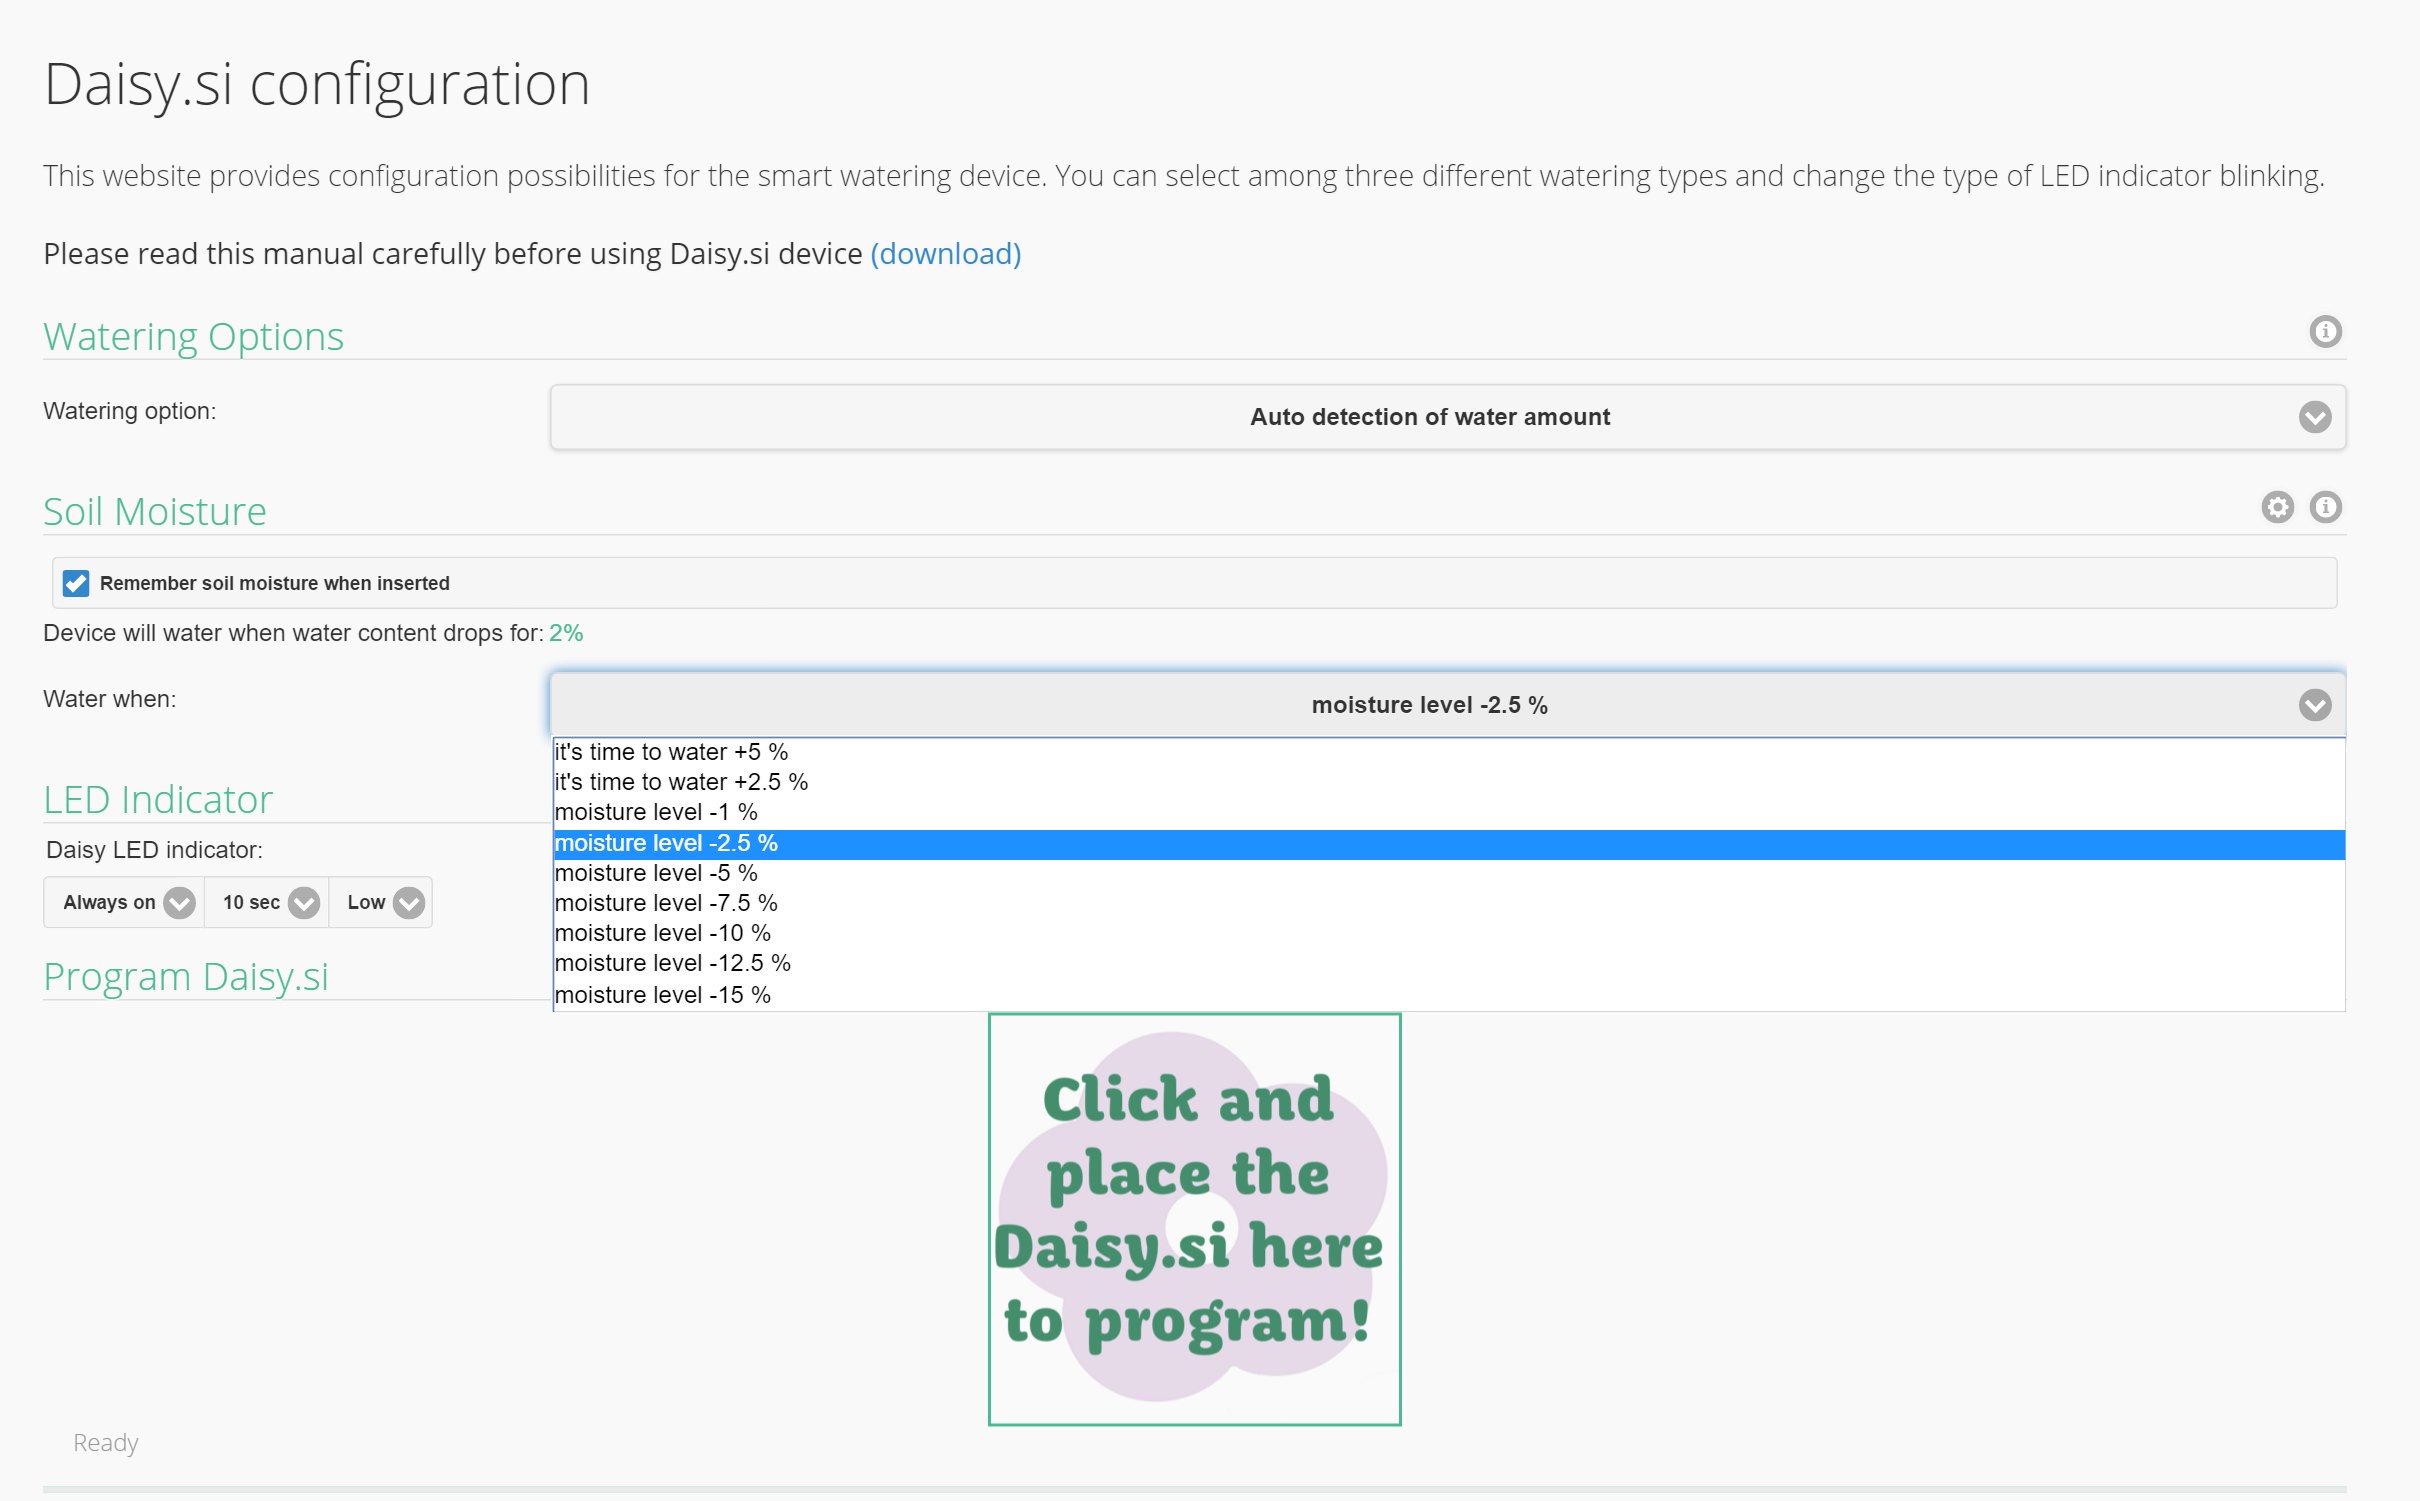Viewport: 2420px width, 1501px height.
Task: Open the 10 sec interval dropdown
Action: tap(267, 902)
